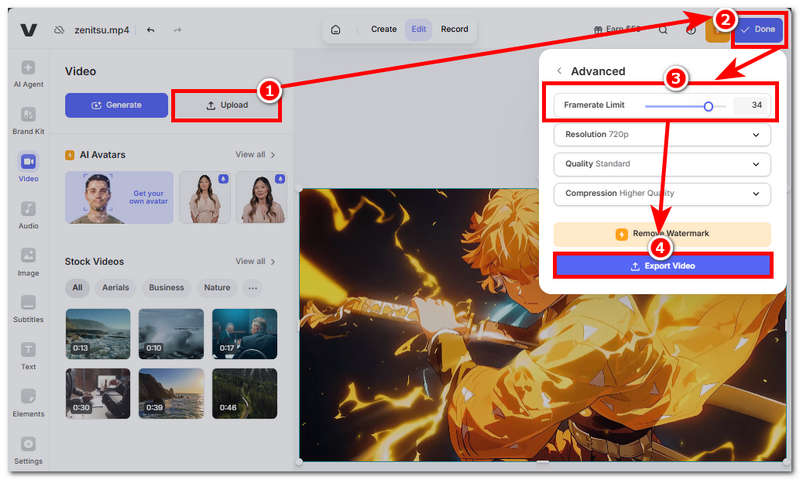Select the All stock filter chip
This screenshot has width=800, height=480.
pos(77,288)
